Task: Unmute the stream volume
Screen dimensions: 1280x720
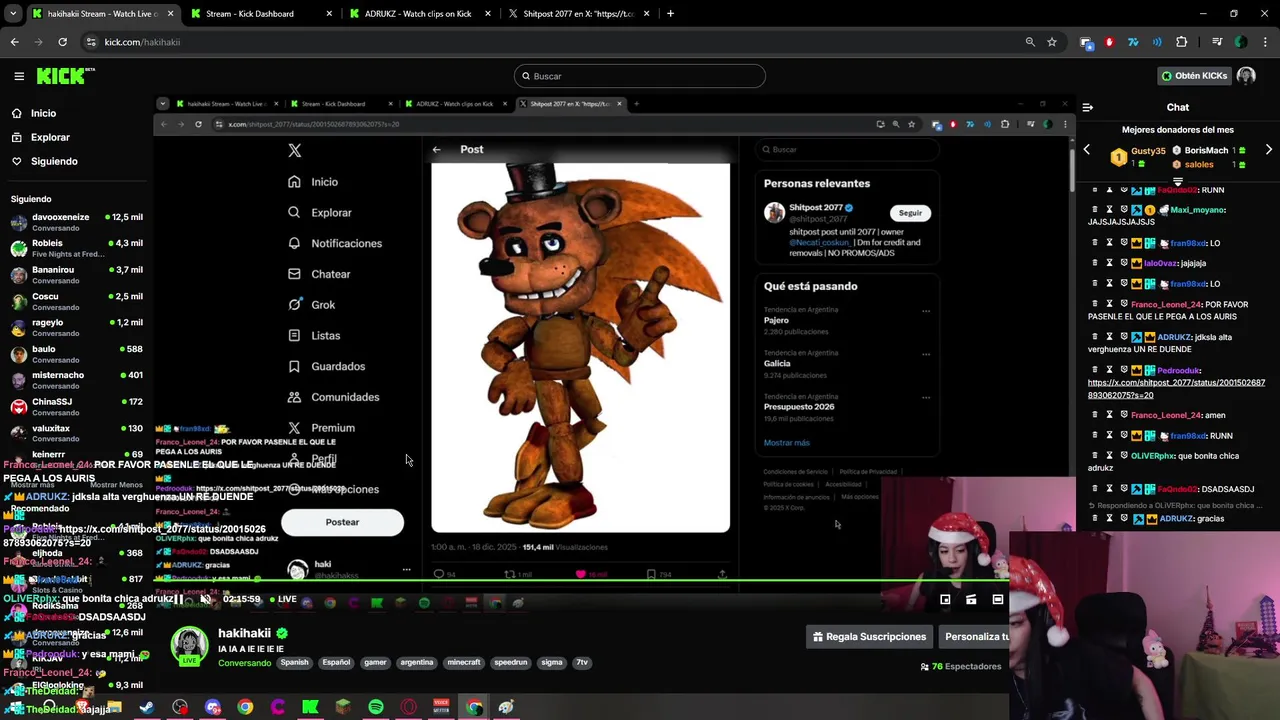Action: pyautogui.click(x=205, y=599)
